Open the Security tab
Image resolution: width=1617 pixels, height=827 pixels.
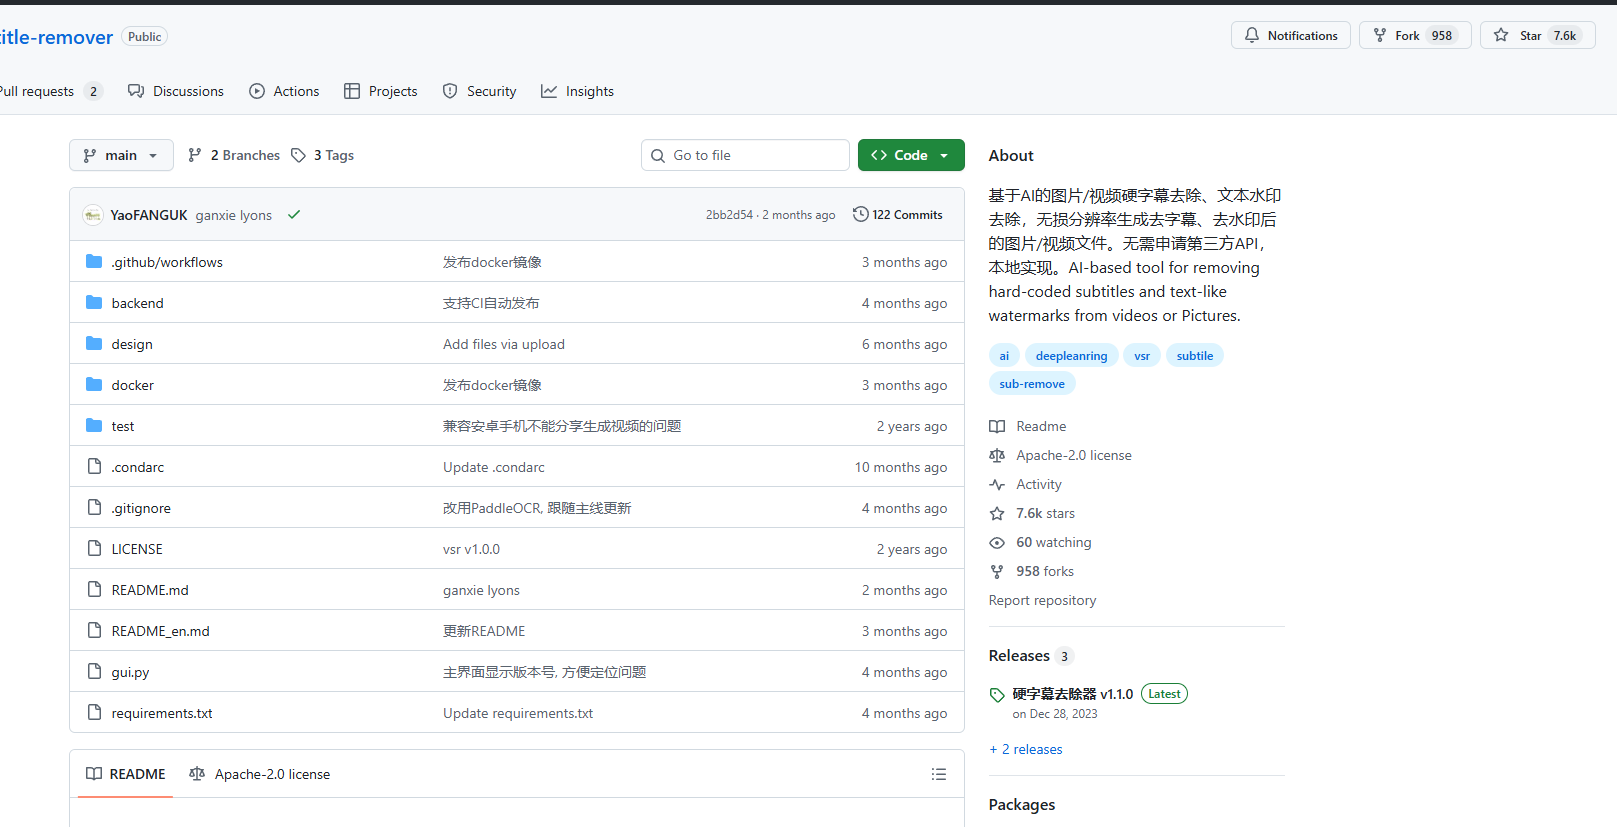[x=479, y=91]
